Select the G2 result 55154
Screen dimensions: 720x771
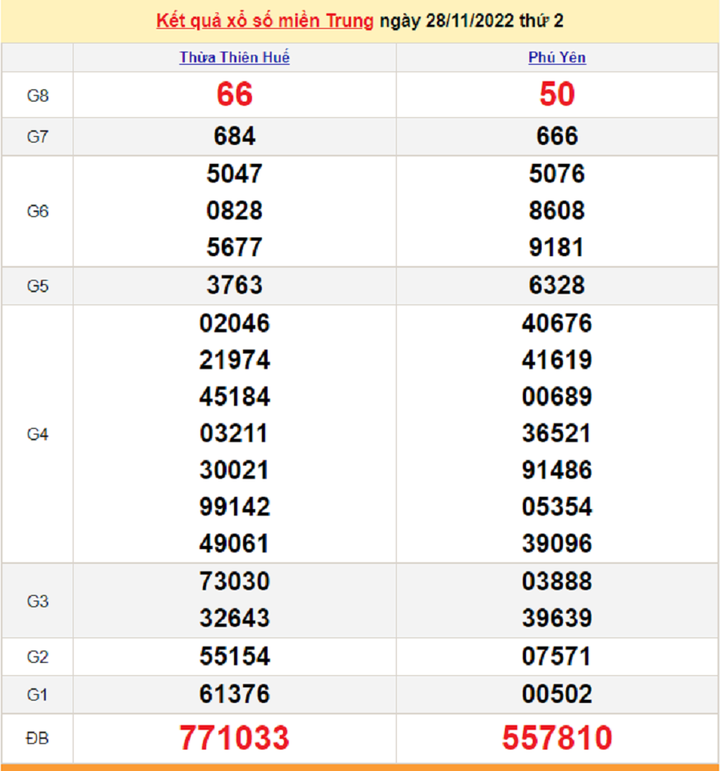pos(234,656)
